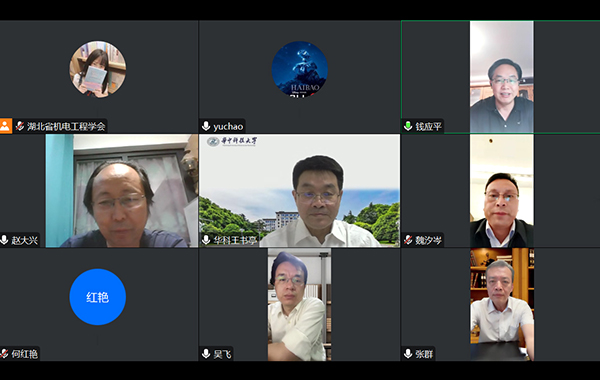
Task: Click the orange host icon beside 湖北省机电工程学会
Action: (x=5, y=126)
